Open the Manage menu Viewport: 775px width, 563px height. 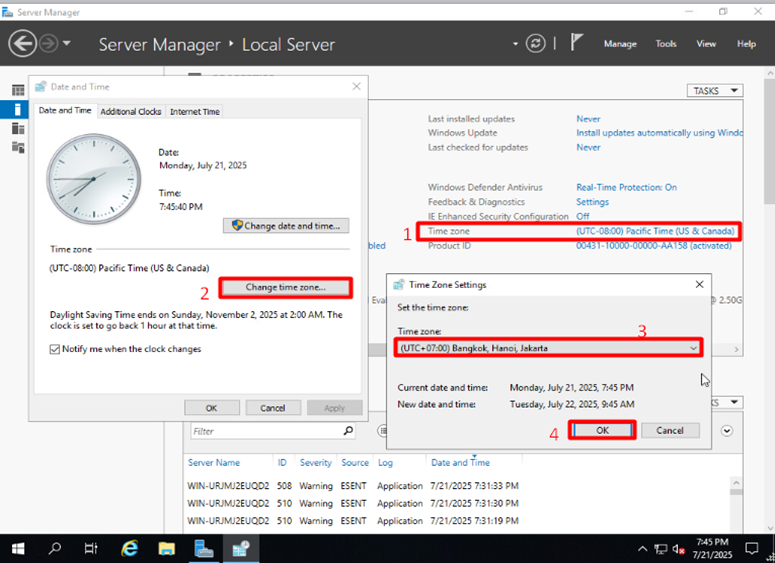(620, 44)
